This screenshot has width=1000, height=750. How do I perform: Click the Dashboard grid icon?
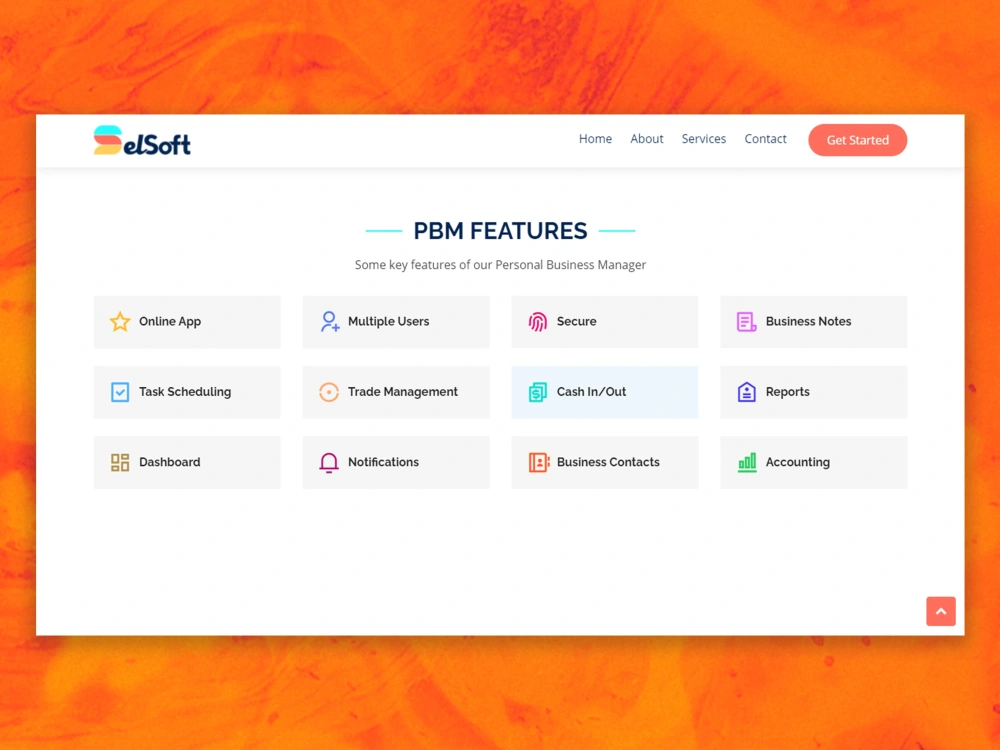(x=120, y=462)
